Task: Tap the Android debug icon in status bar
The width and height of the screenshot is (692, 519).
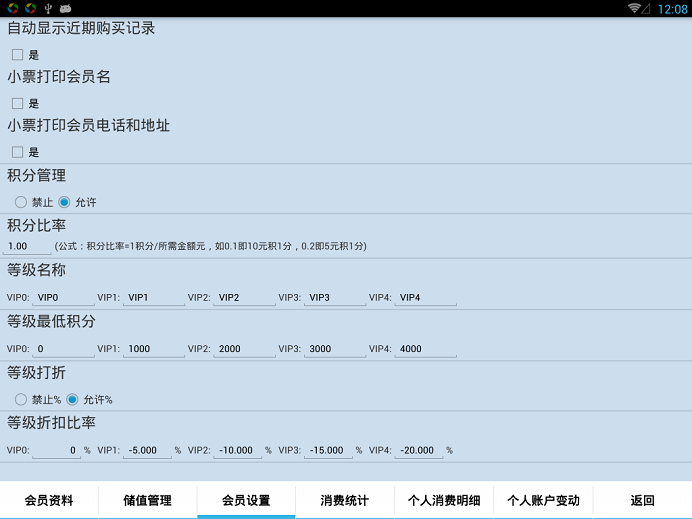Action: point(66,8)
